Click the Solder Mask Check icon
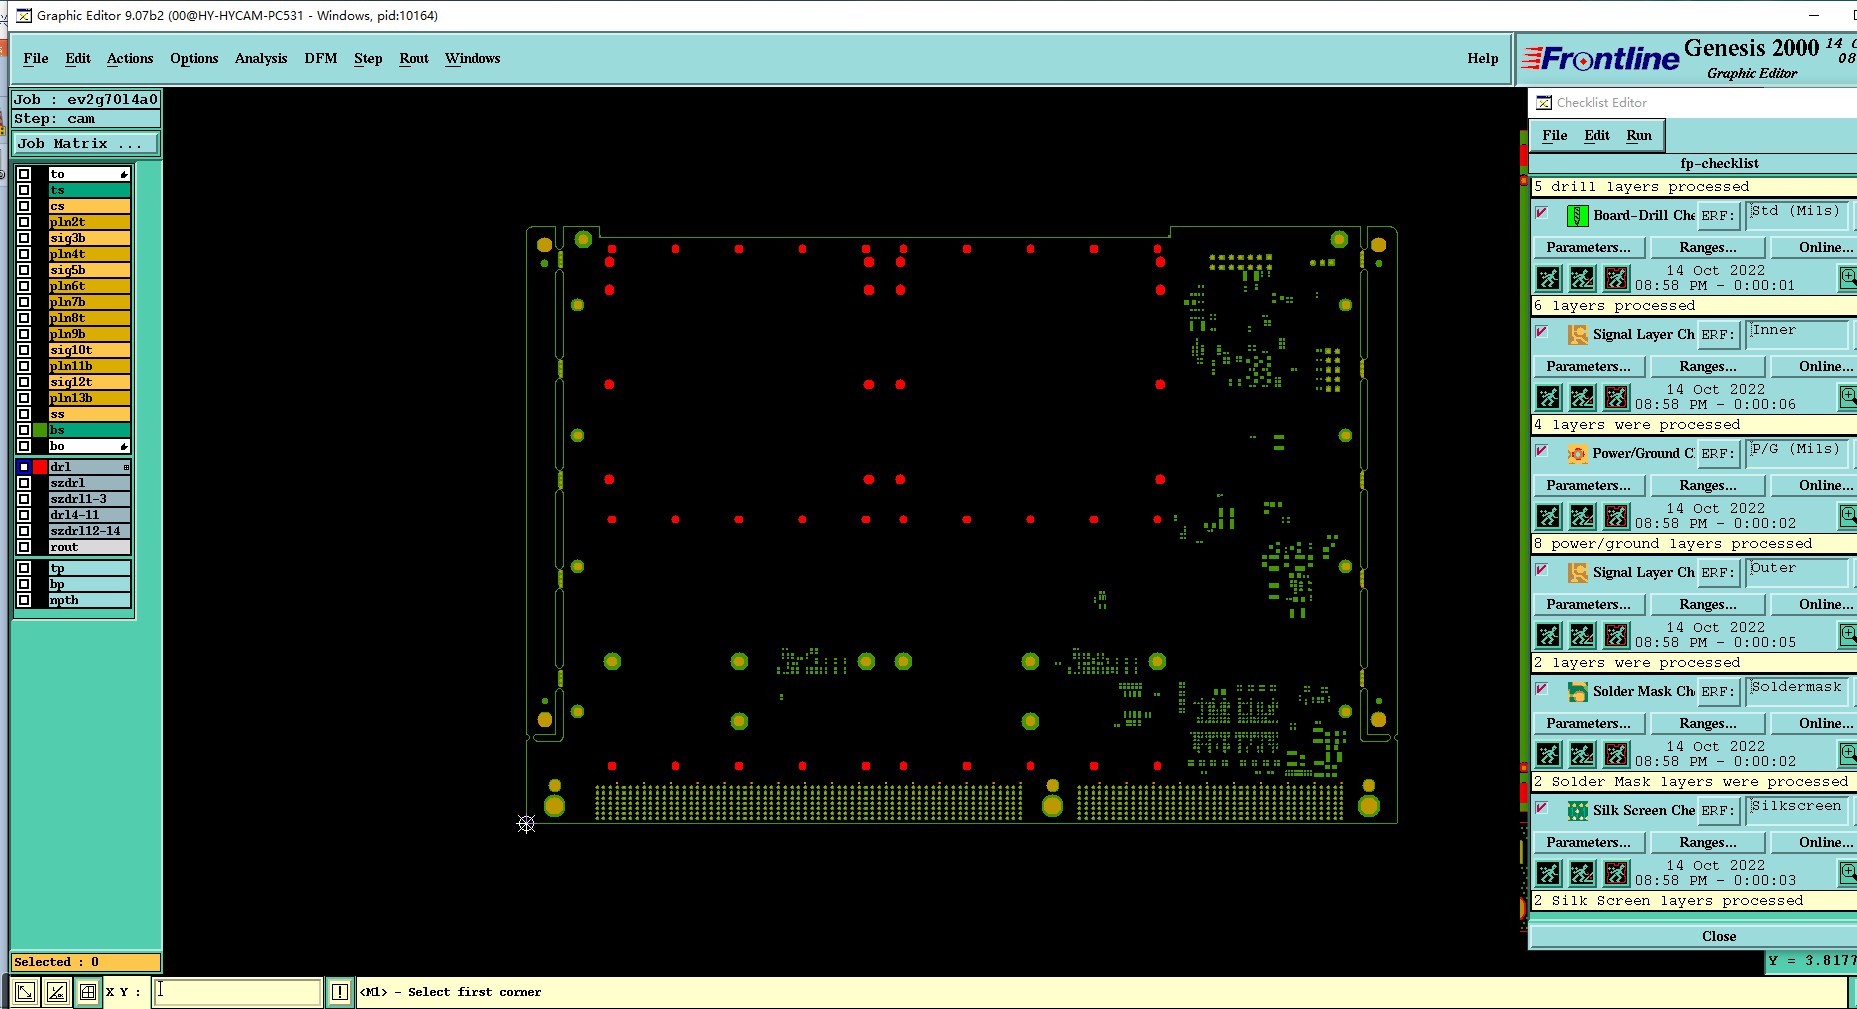This screenshot has width=1857, height=1009. pos(1577,691)
